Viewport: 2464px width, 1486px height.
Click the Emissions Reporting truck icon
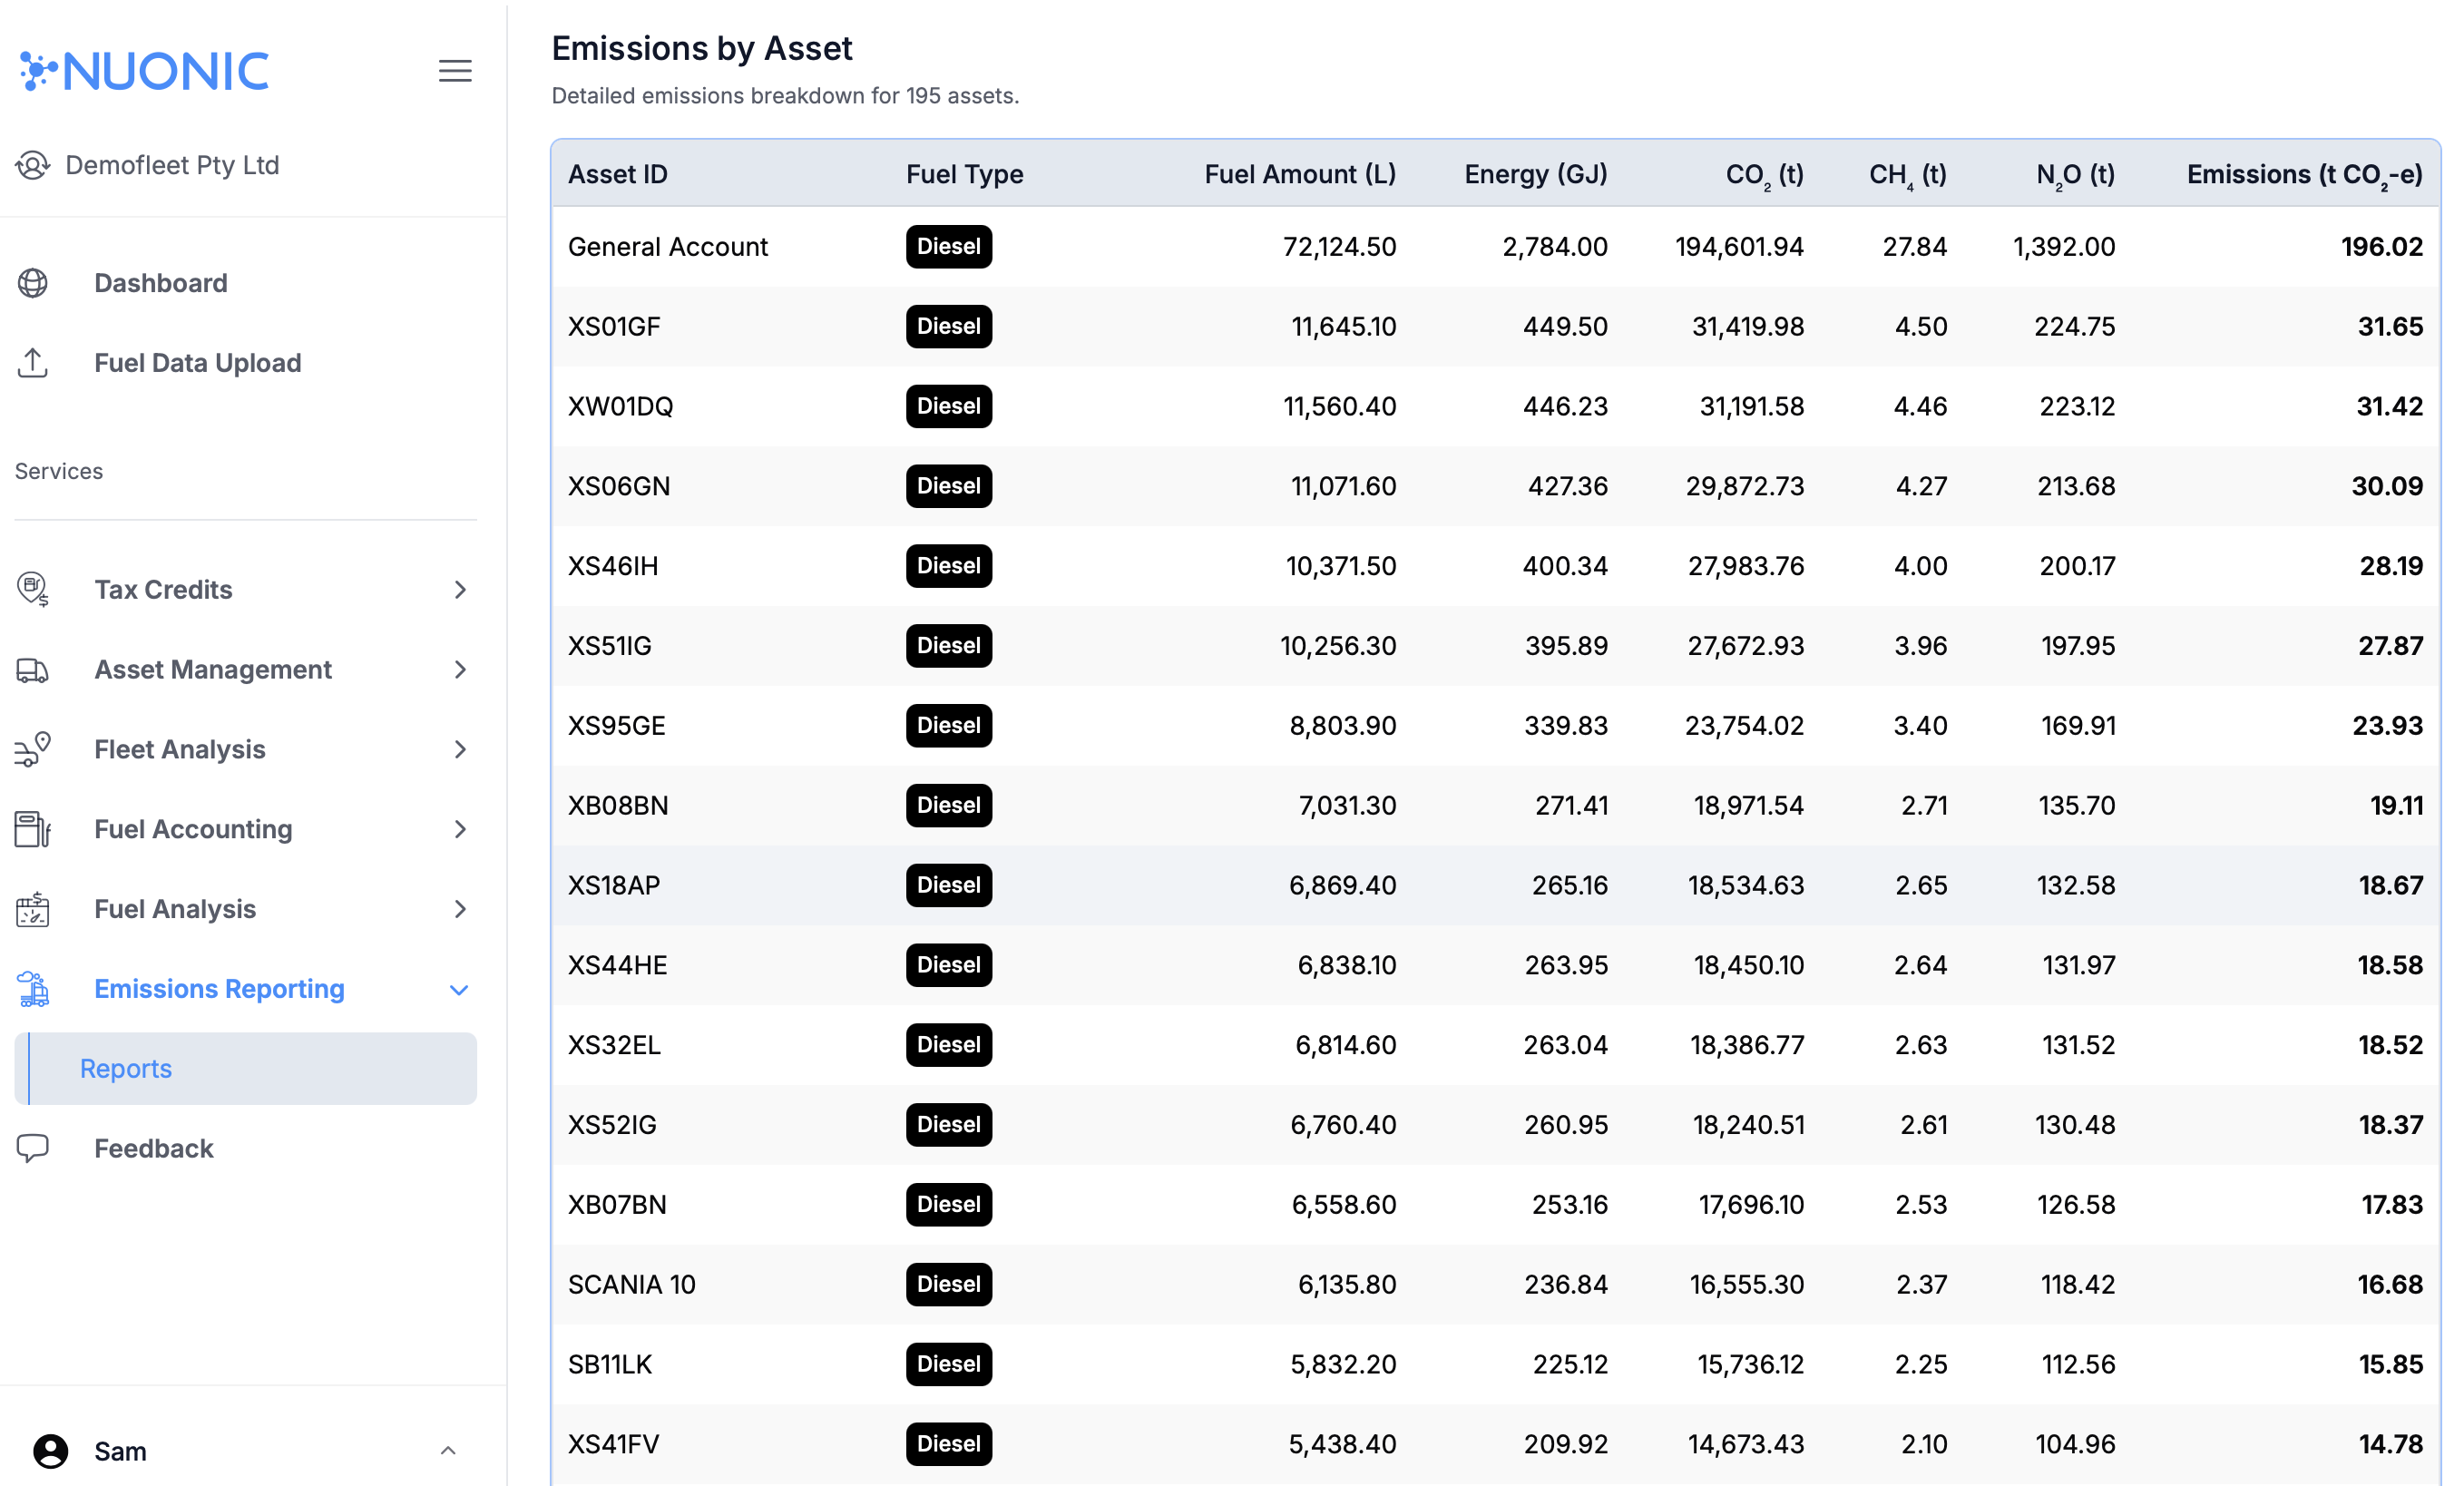click(33, 989)
